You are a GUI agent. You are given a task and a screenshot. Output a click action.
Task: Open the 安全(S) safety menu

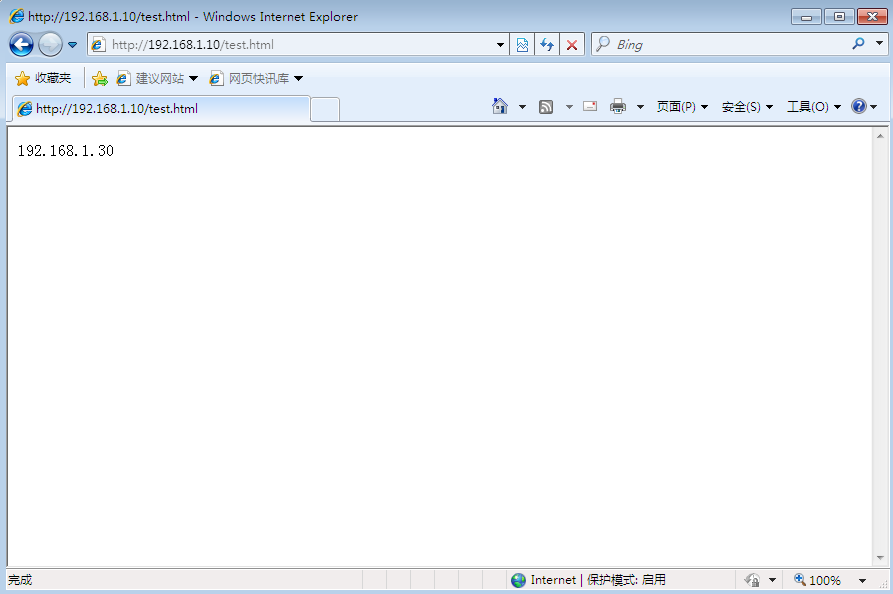click(747, 106)
